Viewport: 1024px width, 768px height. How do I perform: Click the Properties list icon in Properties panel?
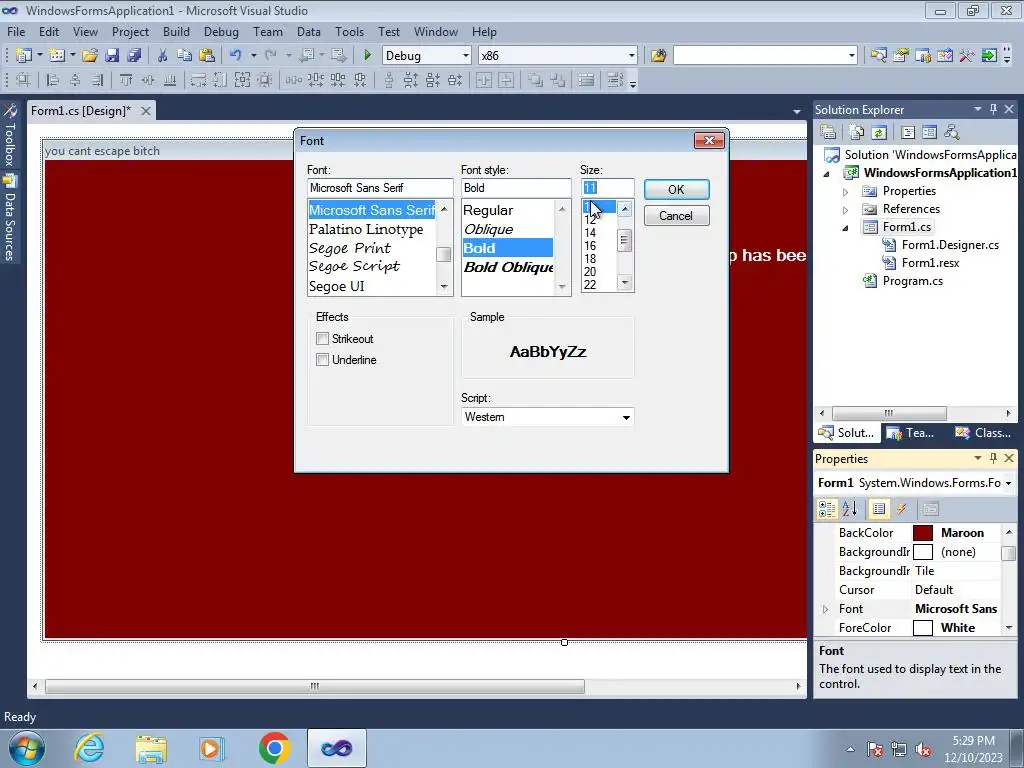[x=879, y=509]
